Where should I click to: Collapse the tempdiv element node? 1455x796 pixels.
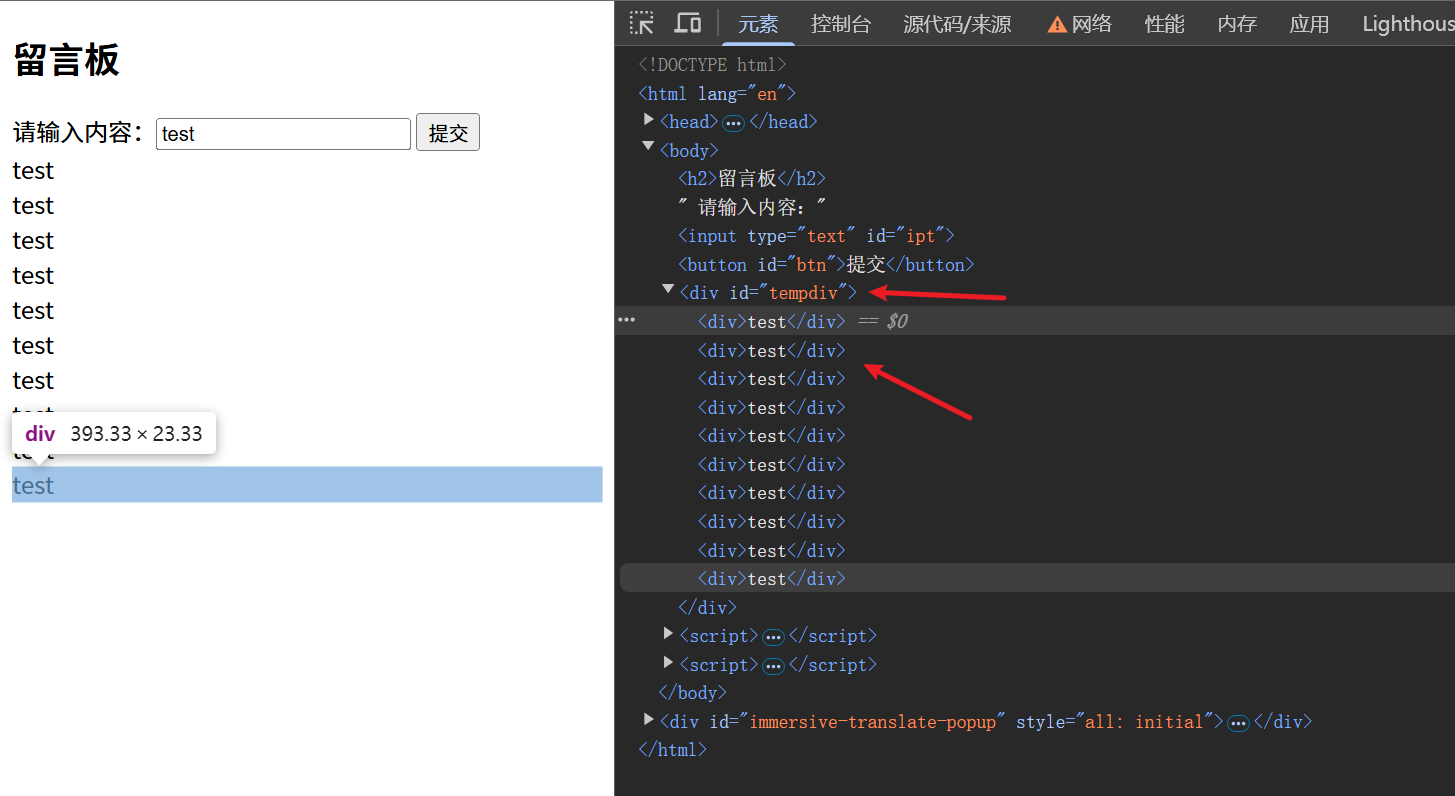pyautogui.click(x=668, y=289)
